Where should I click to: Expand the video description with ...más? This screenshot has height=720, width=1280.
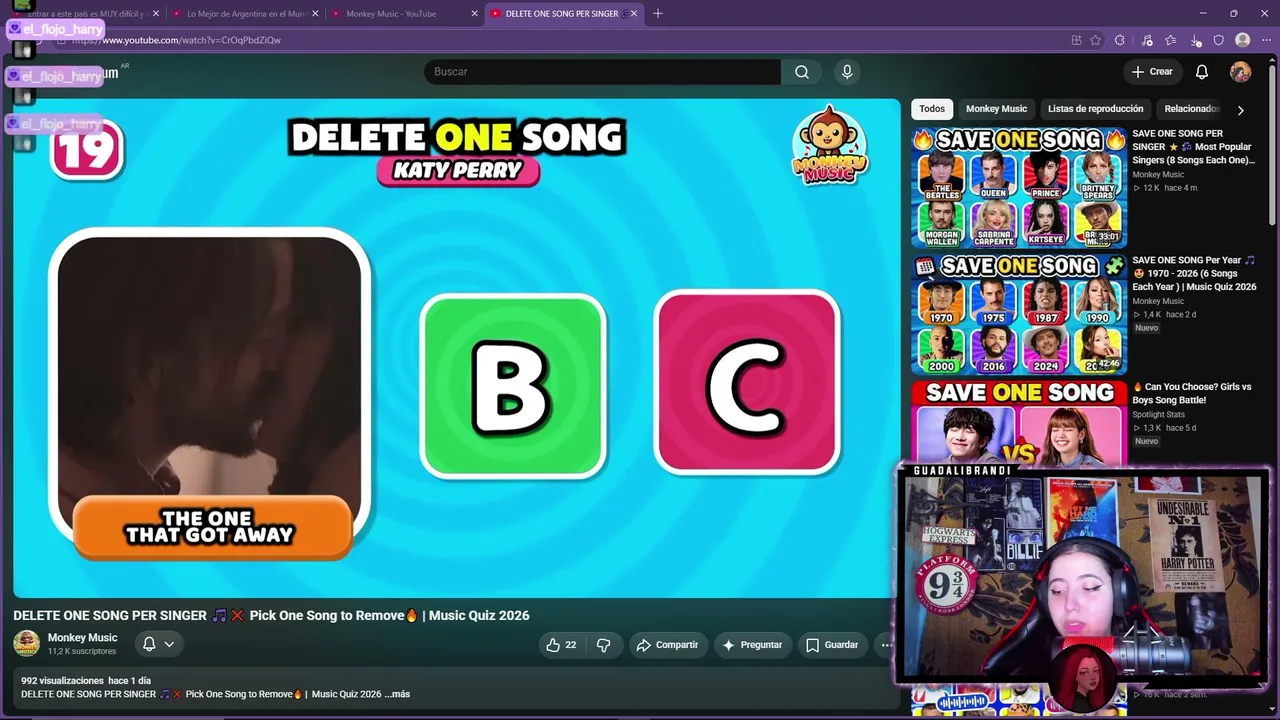399,694
